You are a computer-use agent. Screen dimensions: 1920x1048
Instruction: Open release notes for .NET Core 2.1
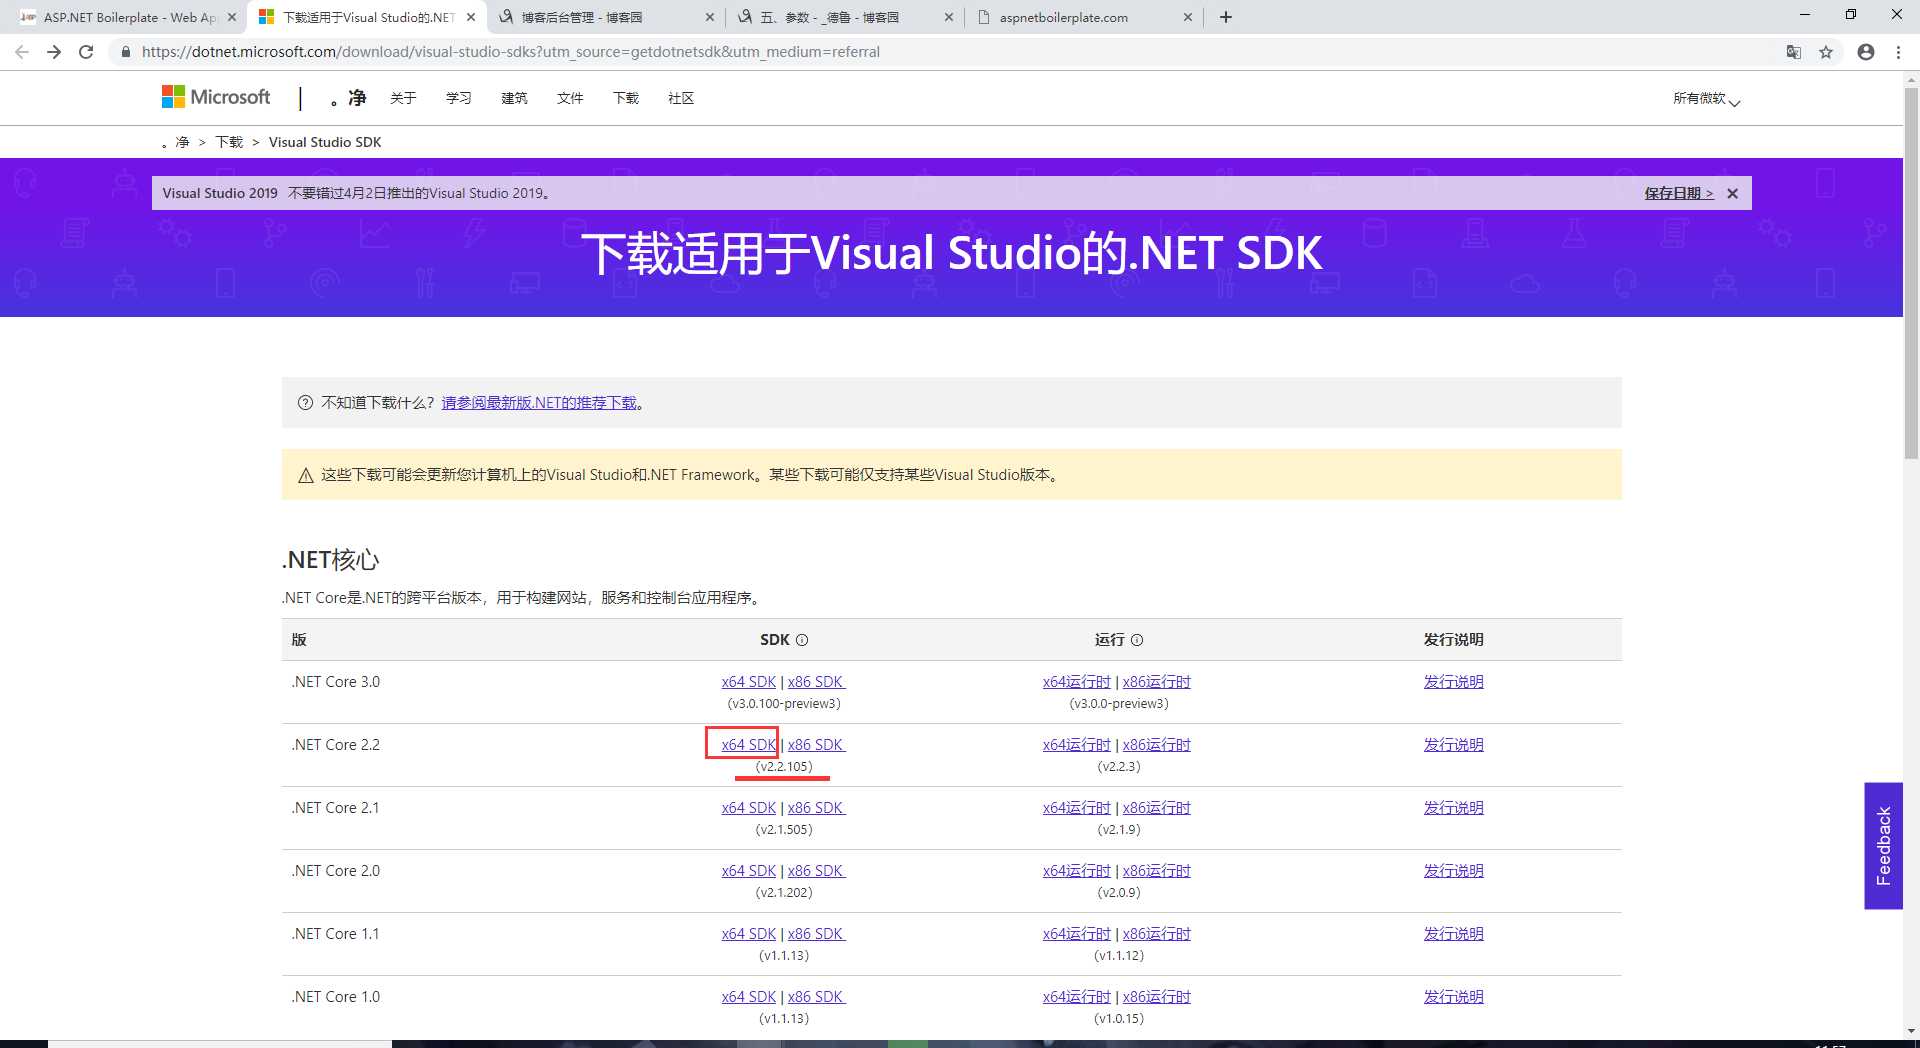[1454, 808]
